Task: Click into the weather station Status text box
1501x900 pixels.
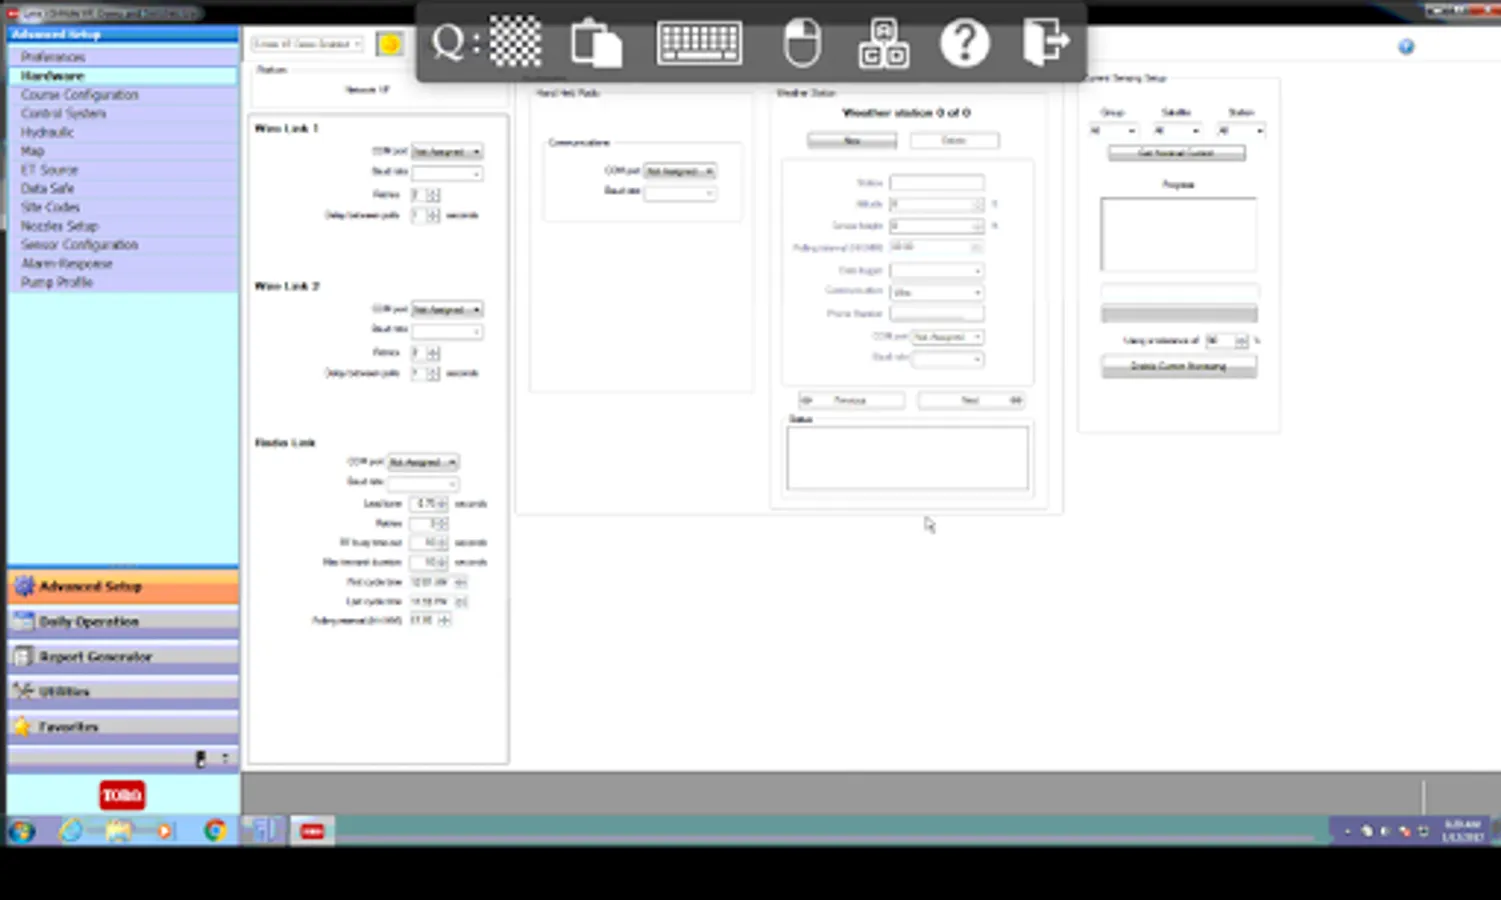Action: 907,458
